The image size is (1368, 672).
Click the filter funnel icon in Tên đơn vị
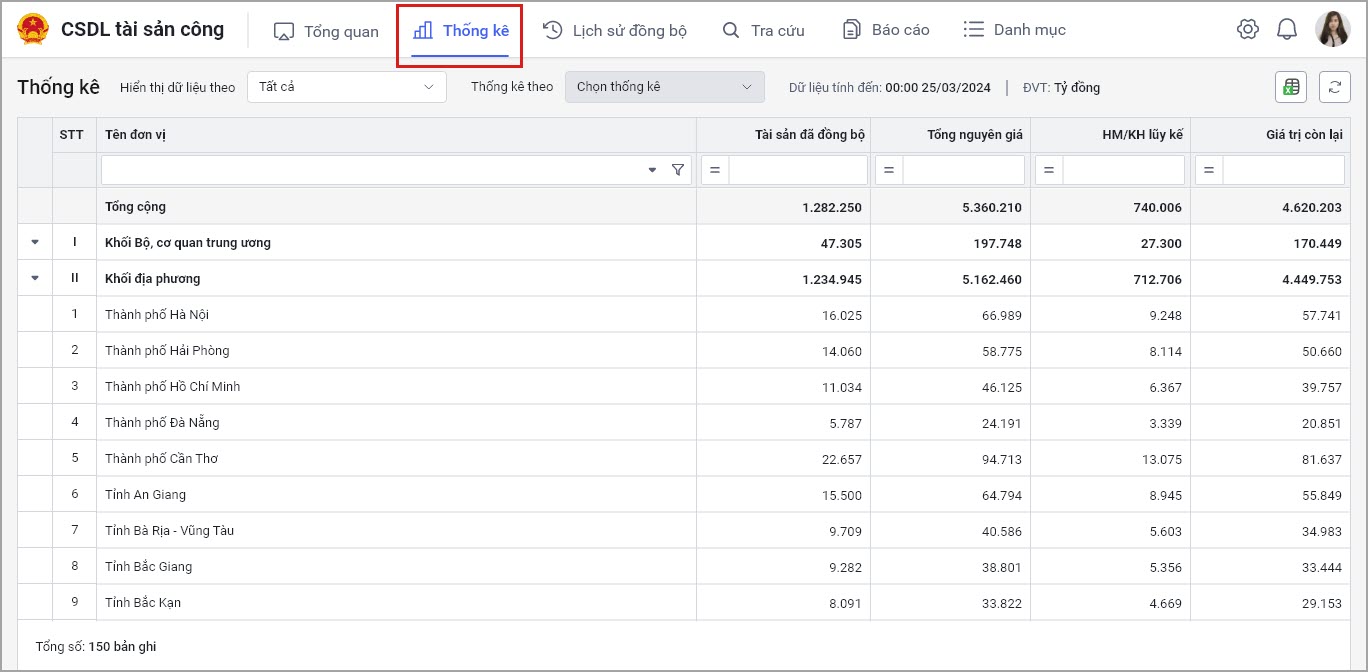click(678, 170)
